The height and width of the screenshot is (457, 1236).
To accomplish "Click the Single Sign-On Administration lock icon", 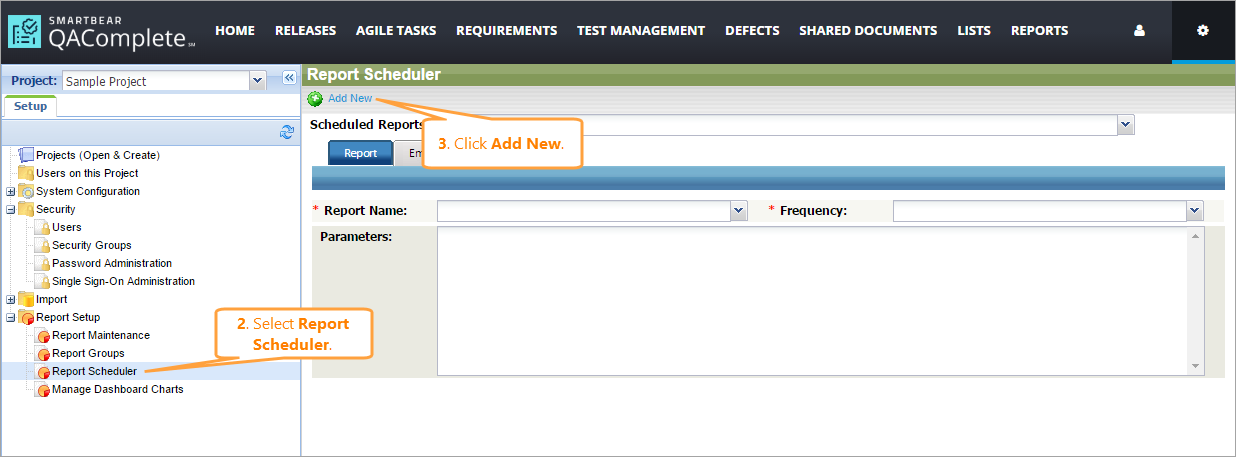I will (x=42, y=281).
